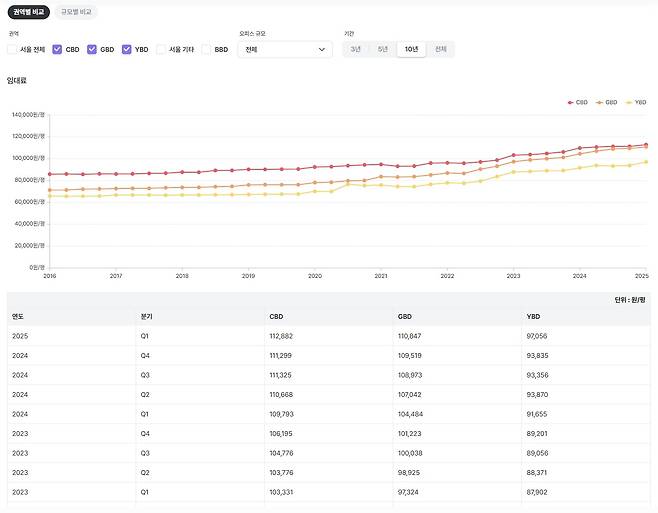Select the 10년 period button
658x513 pixels.
click(411, 49)
